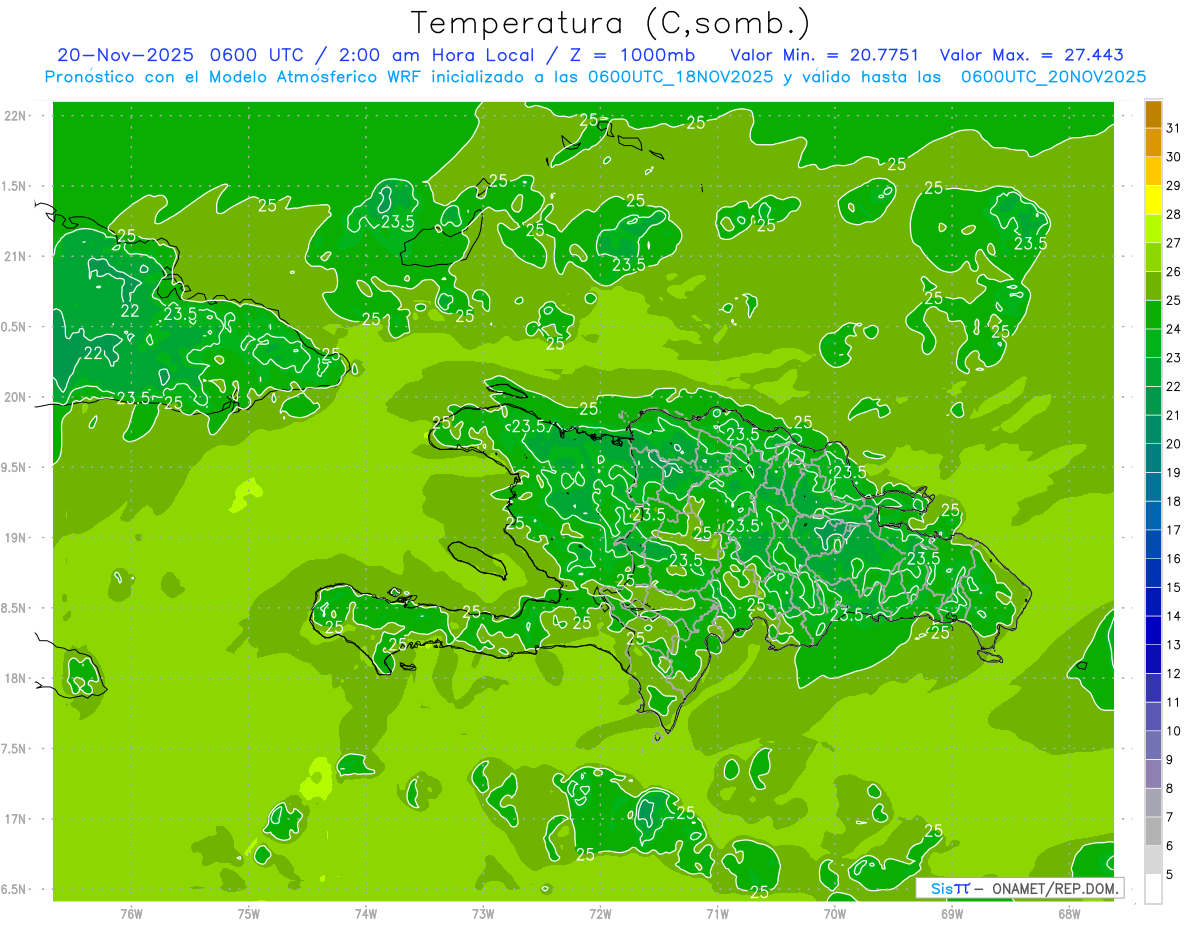Click the "22N" latitude axis label
This screenshot has height=927, width=1200.
[16, 115]
